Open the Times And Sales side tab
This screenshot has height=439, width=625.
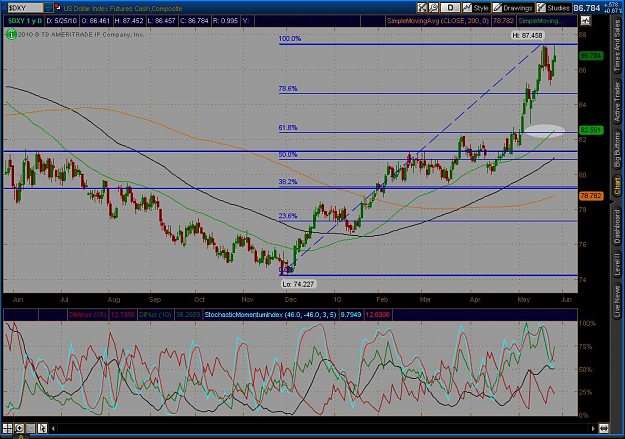(617, 46)
